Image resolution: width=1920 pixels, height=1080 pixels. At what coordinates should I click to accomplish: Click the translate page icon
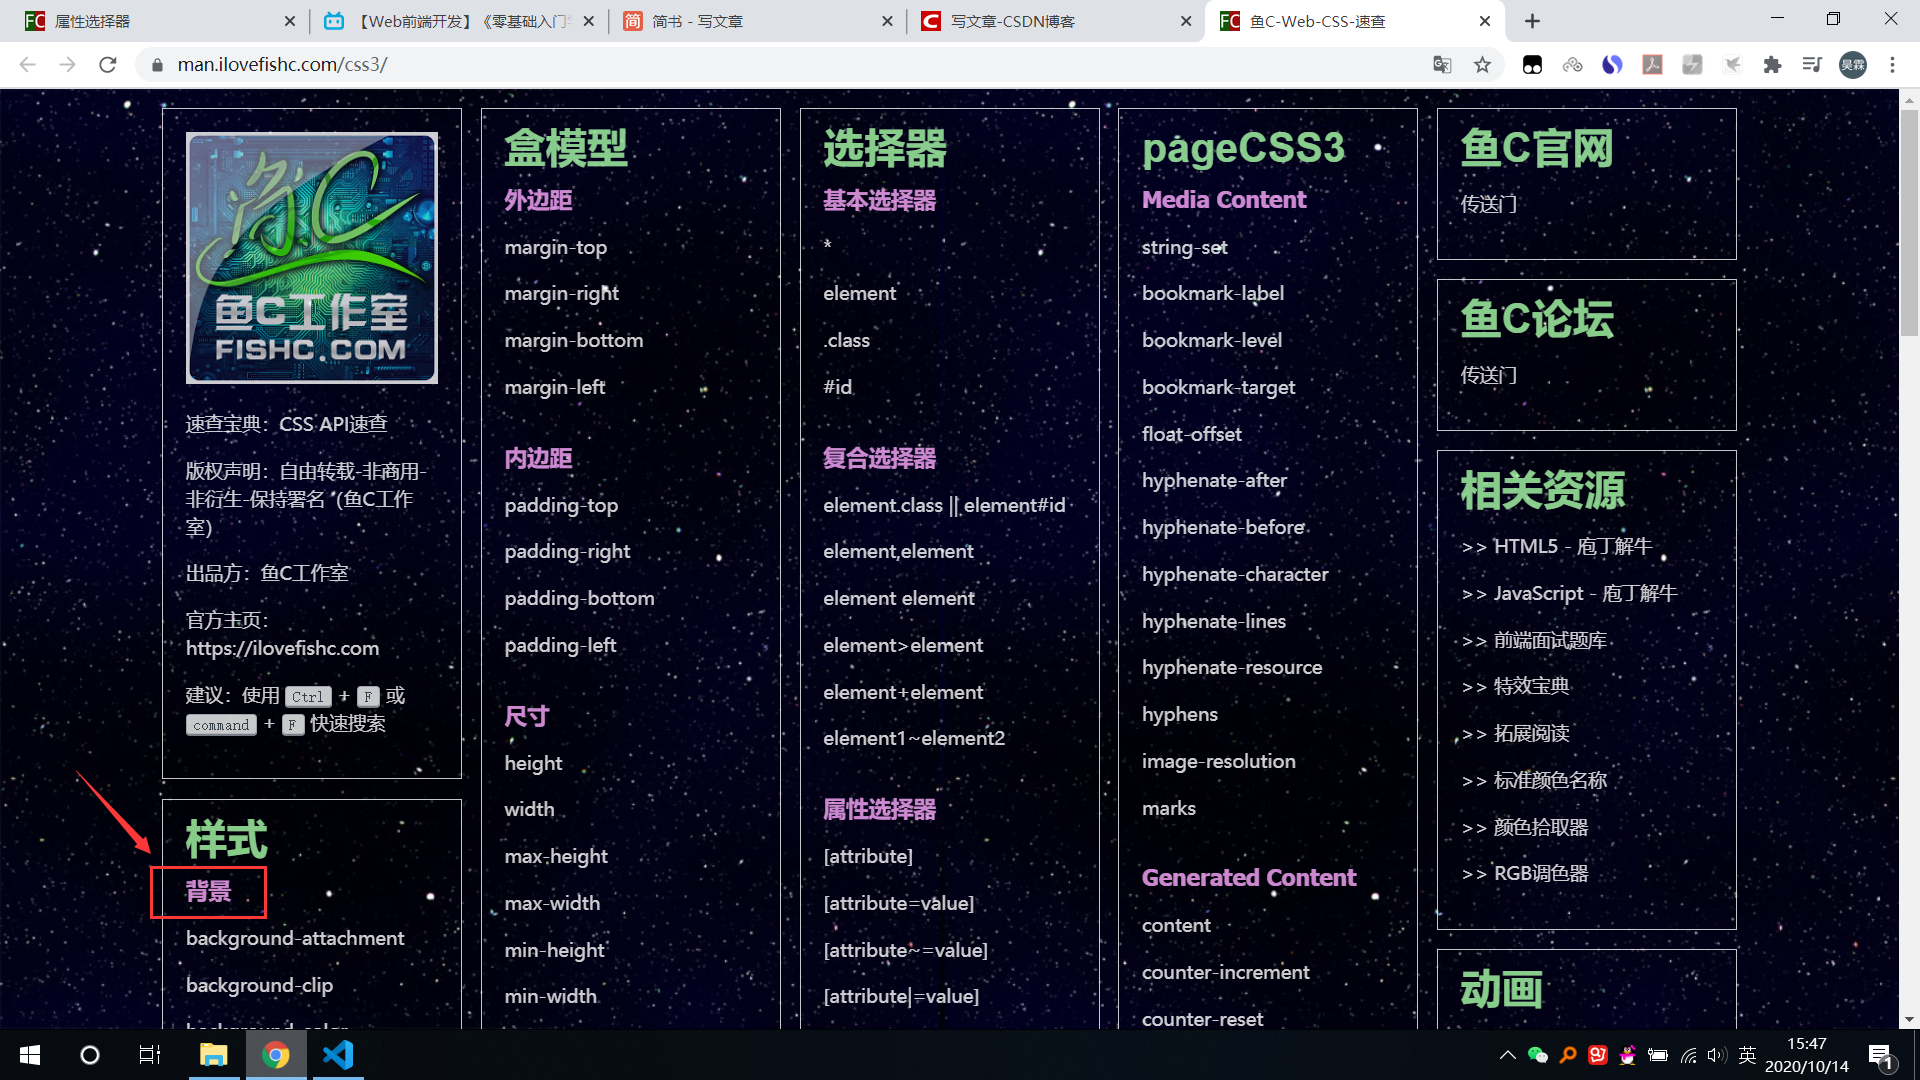[x=1442, y=65]
